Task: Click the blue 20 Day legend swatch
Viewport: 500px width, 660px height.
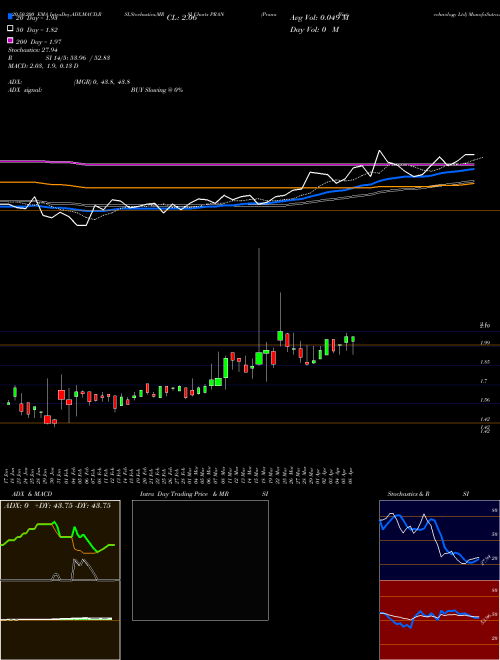Action: pos(10,17)
